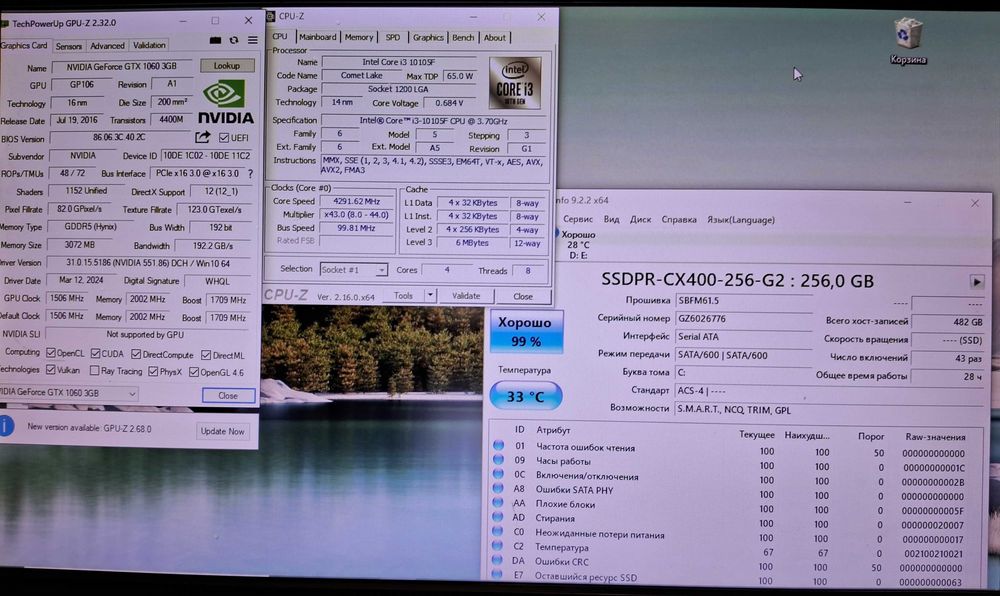The height and width of the screenshot is (596, 1000).
Task: Click the Validate button in CPU-Z
Action: click(x=466, y=296)
